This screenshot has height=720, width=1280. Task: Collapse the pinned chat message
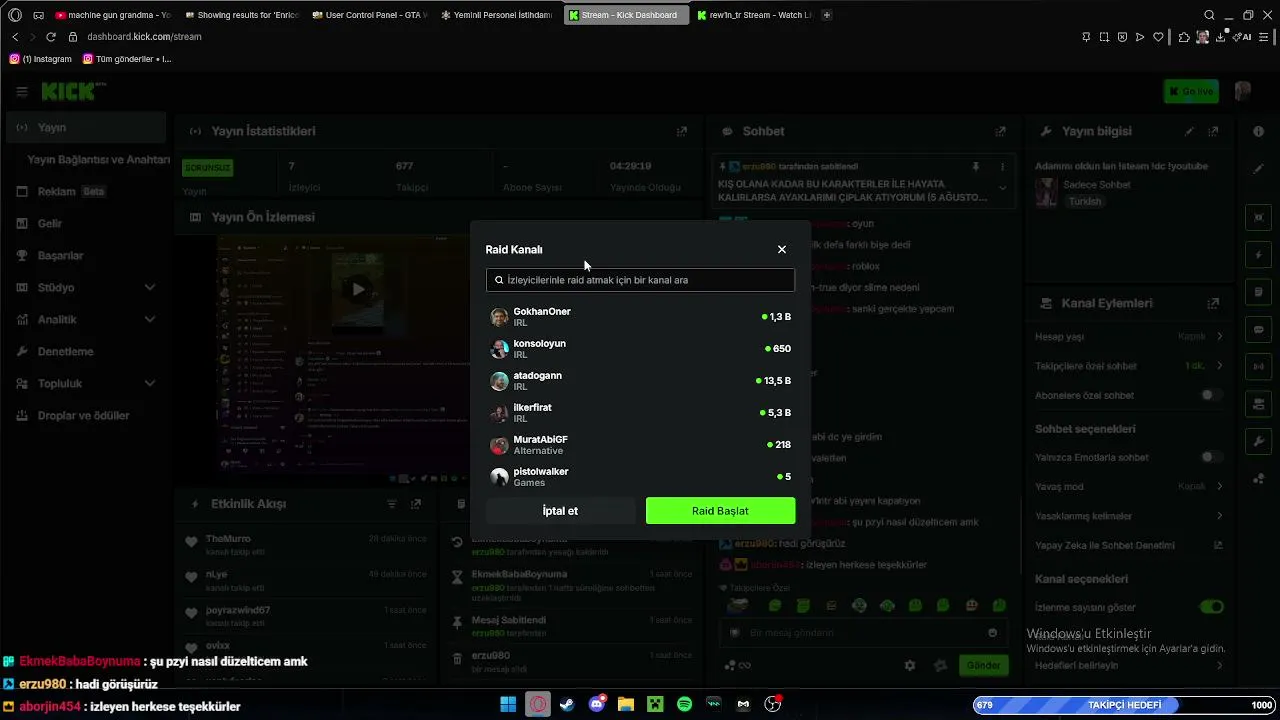click(1002, 187)
